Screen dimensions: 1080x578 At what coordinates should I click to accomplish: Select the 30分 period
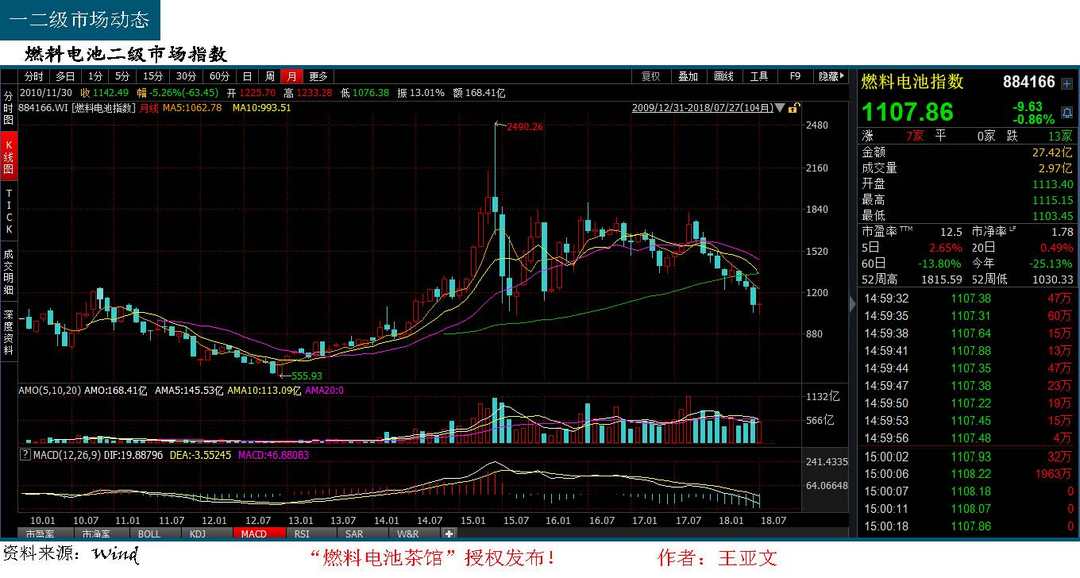(186, 76)
